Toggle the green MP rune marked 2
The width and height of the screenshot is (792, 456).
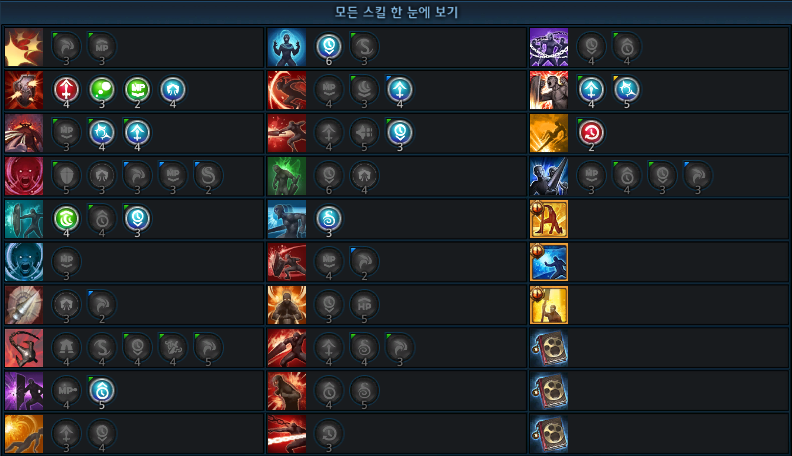pos(137,90)
